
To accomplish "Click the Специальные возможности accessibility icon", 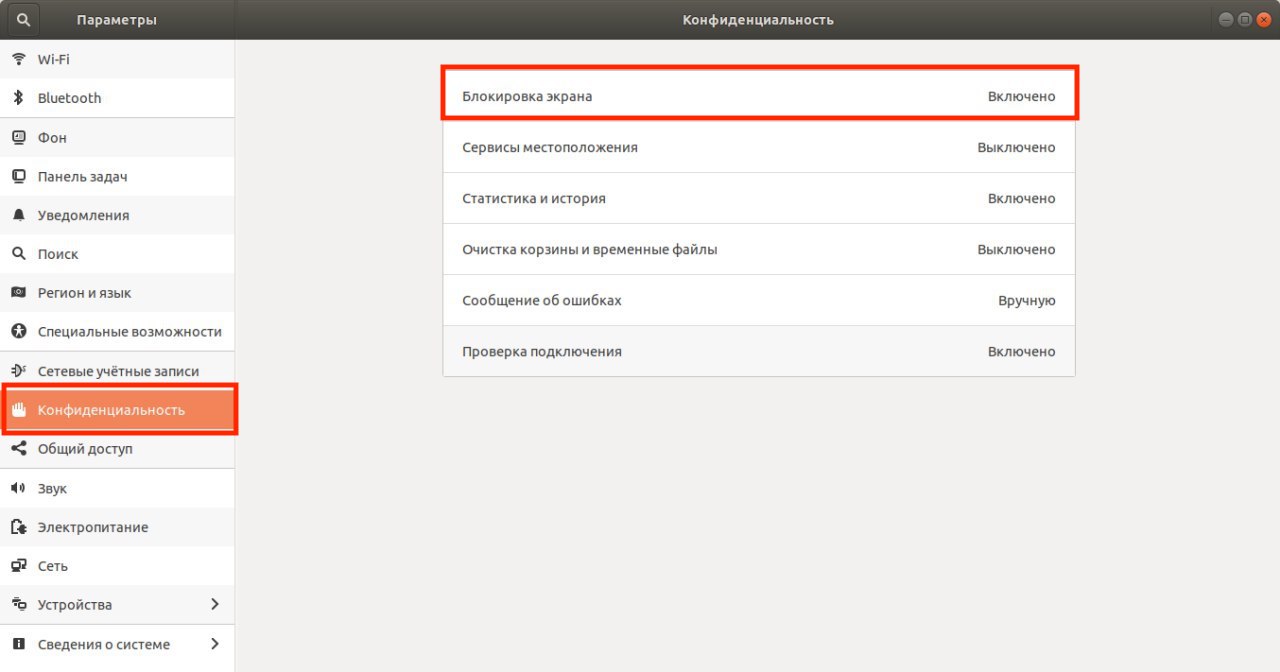I will 18,331.
